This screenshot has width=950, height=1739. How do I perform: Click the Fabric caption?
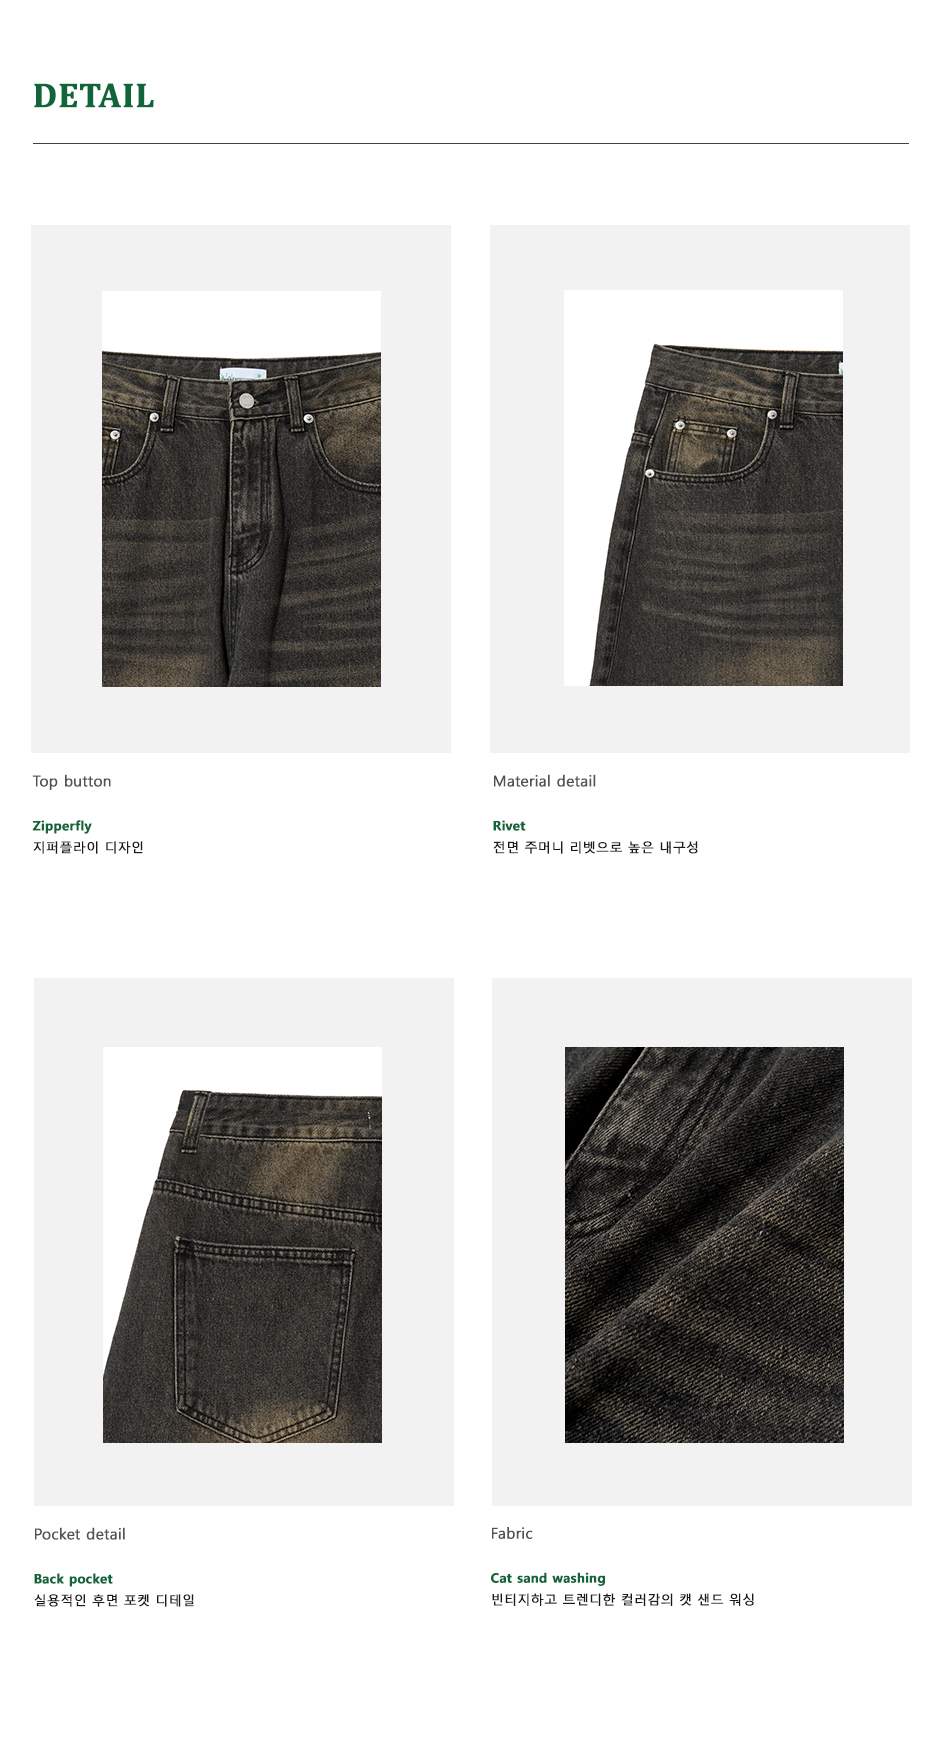click(512, 1534)
